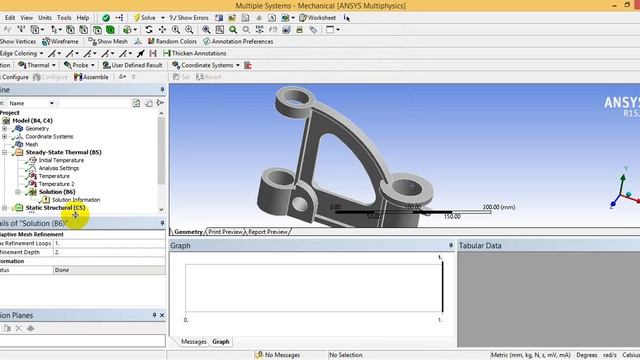This screenshot has width=640, height=360.
Task: Click the User Defined Result icon
Action: tap(107, 65)
